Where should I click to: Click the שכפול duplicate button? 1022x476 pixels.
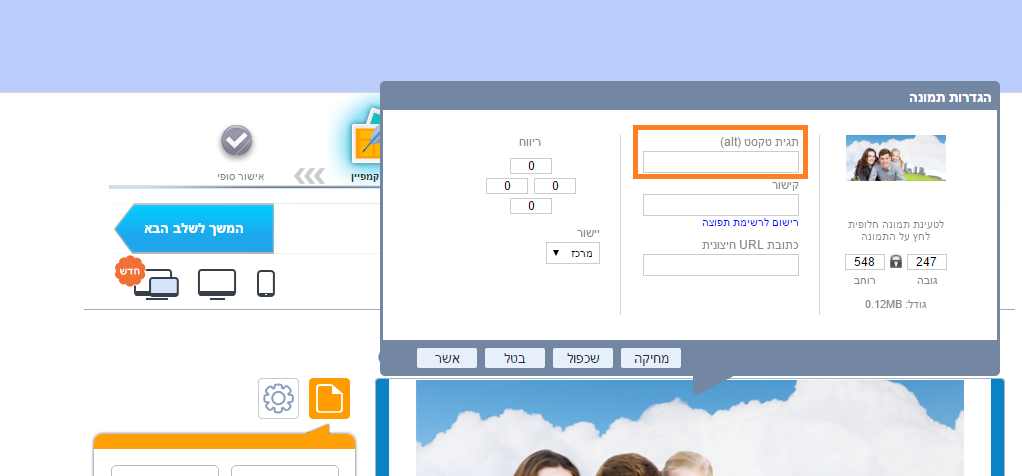(583, 358)
